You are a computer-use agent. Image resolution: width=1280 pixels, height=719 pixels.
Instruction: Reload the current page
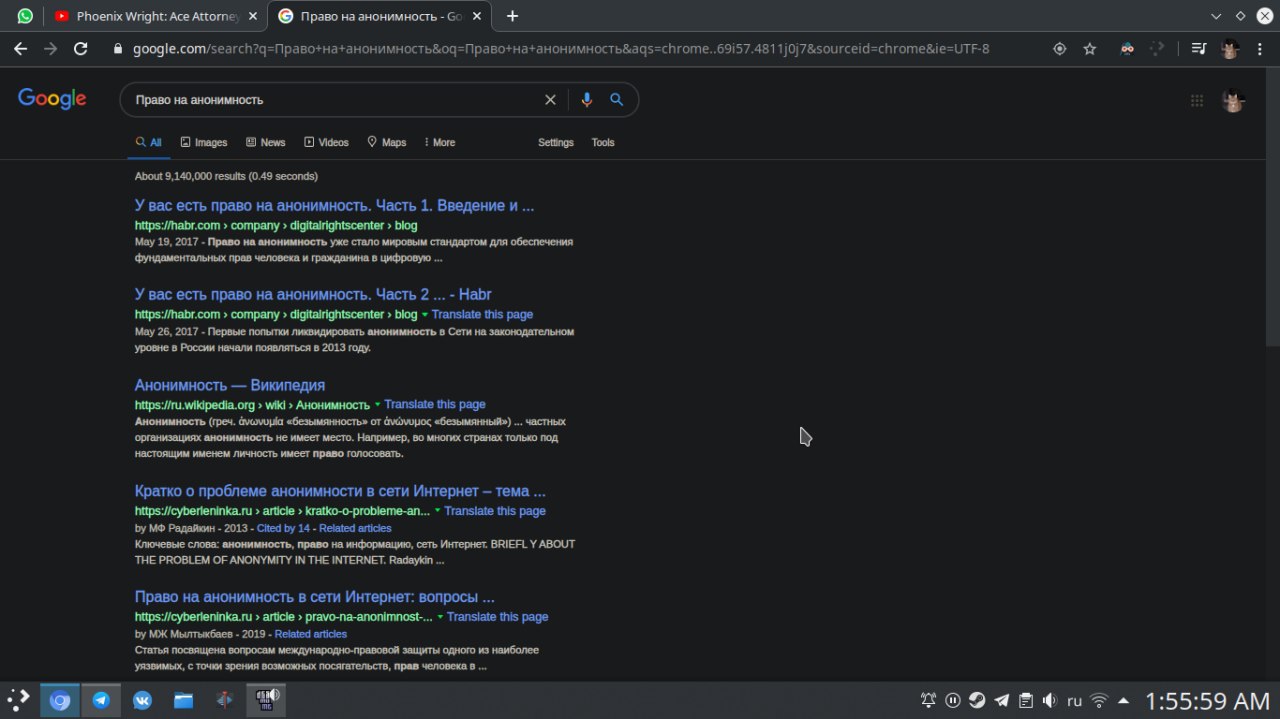coord(81,48)
